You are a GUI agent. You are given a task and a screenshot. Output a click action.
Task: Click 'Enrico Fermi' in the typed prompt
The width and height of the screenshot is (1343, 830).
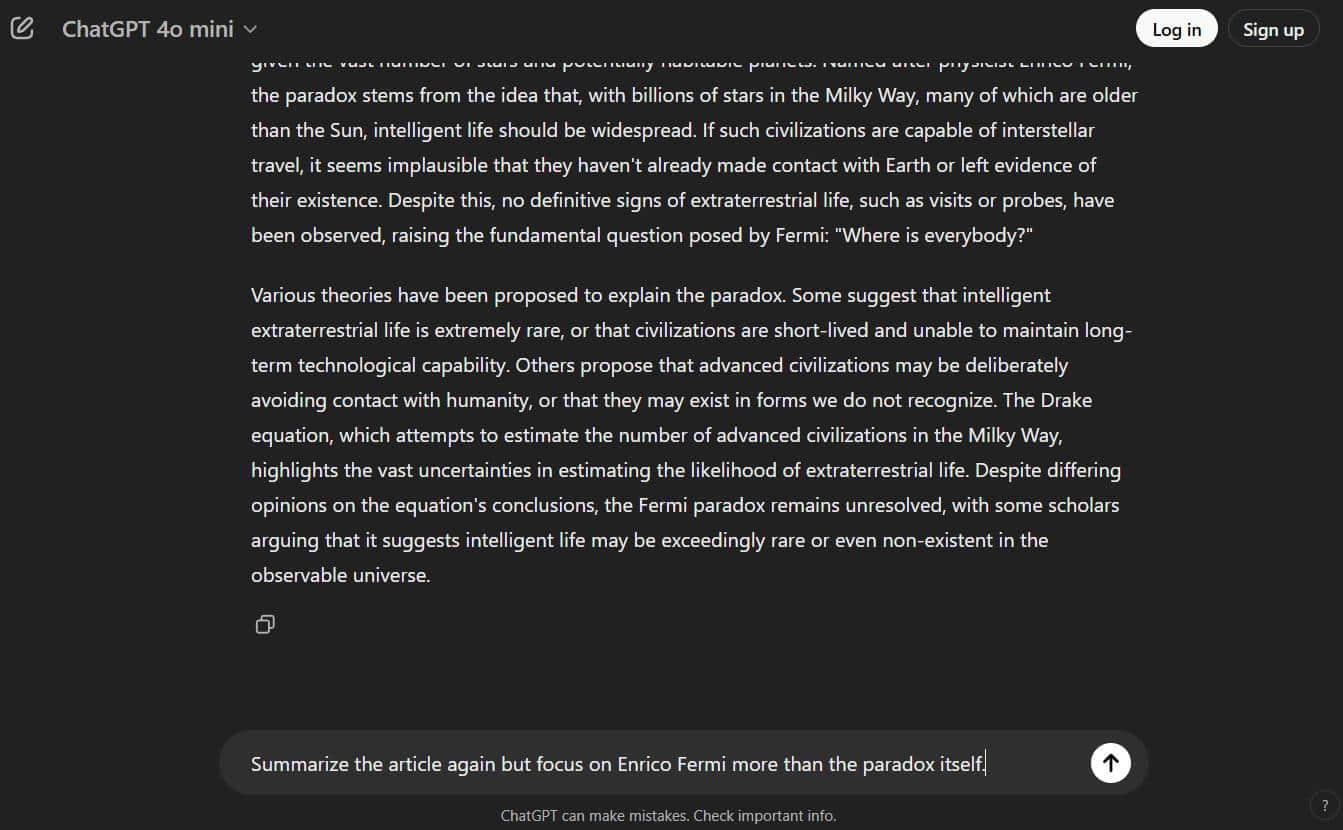(x=672, y=764)
